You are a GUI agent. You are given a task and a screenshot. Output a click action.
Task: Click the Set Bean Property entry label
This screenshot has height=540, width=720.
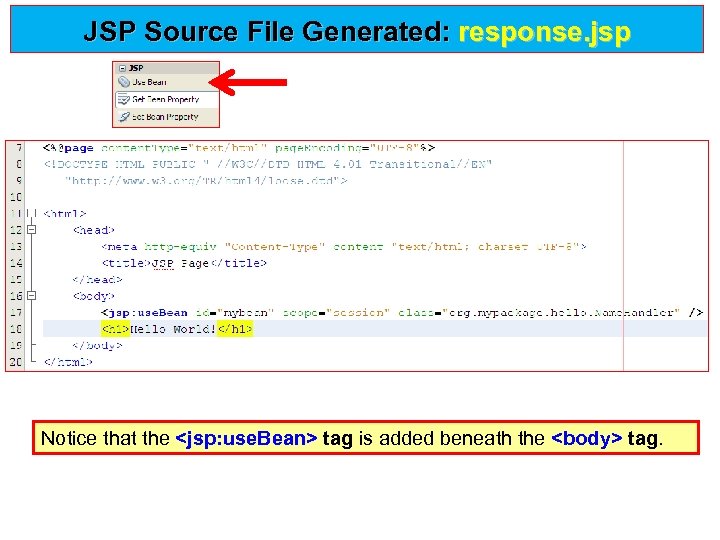pyautogui.click(x=165, y=117)
